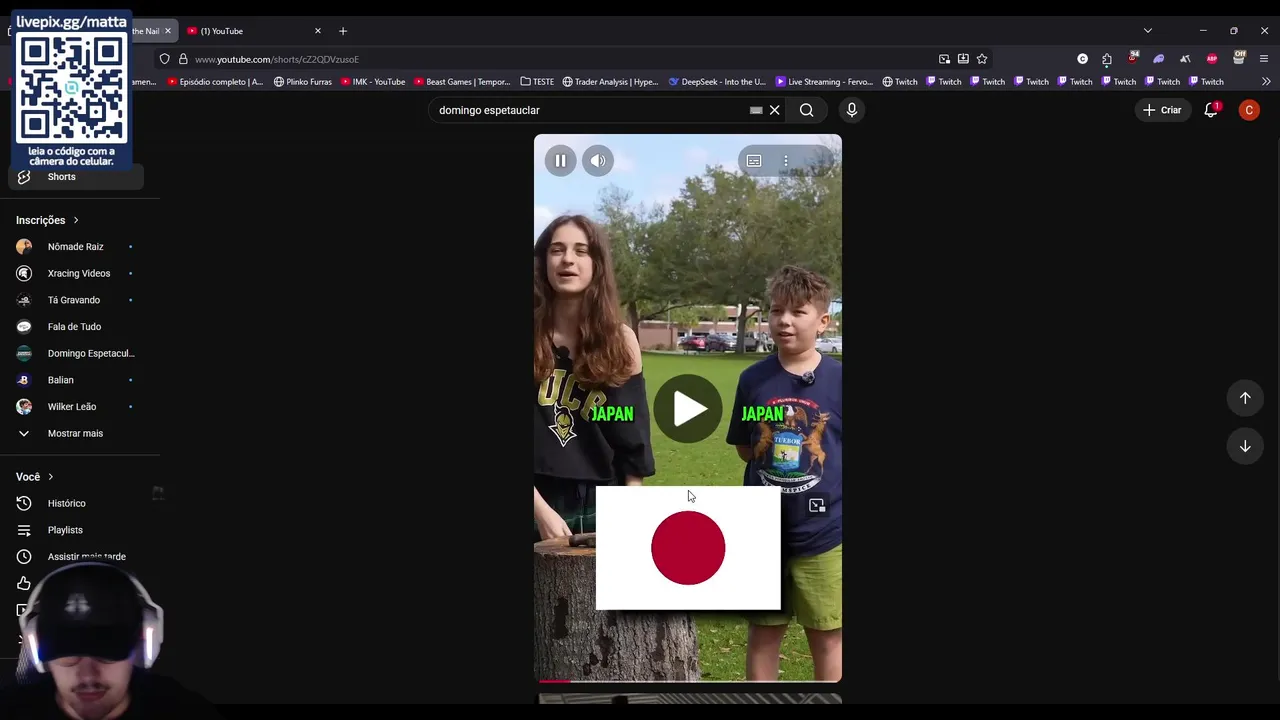Click the tracking protection shield icon
Image resolution: width=1280 pixels, height=720 pixels.
tap(165, 59)
